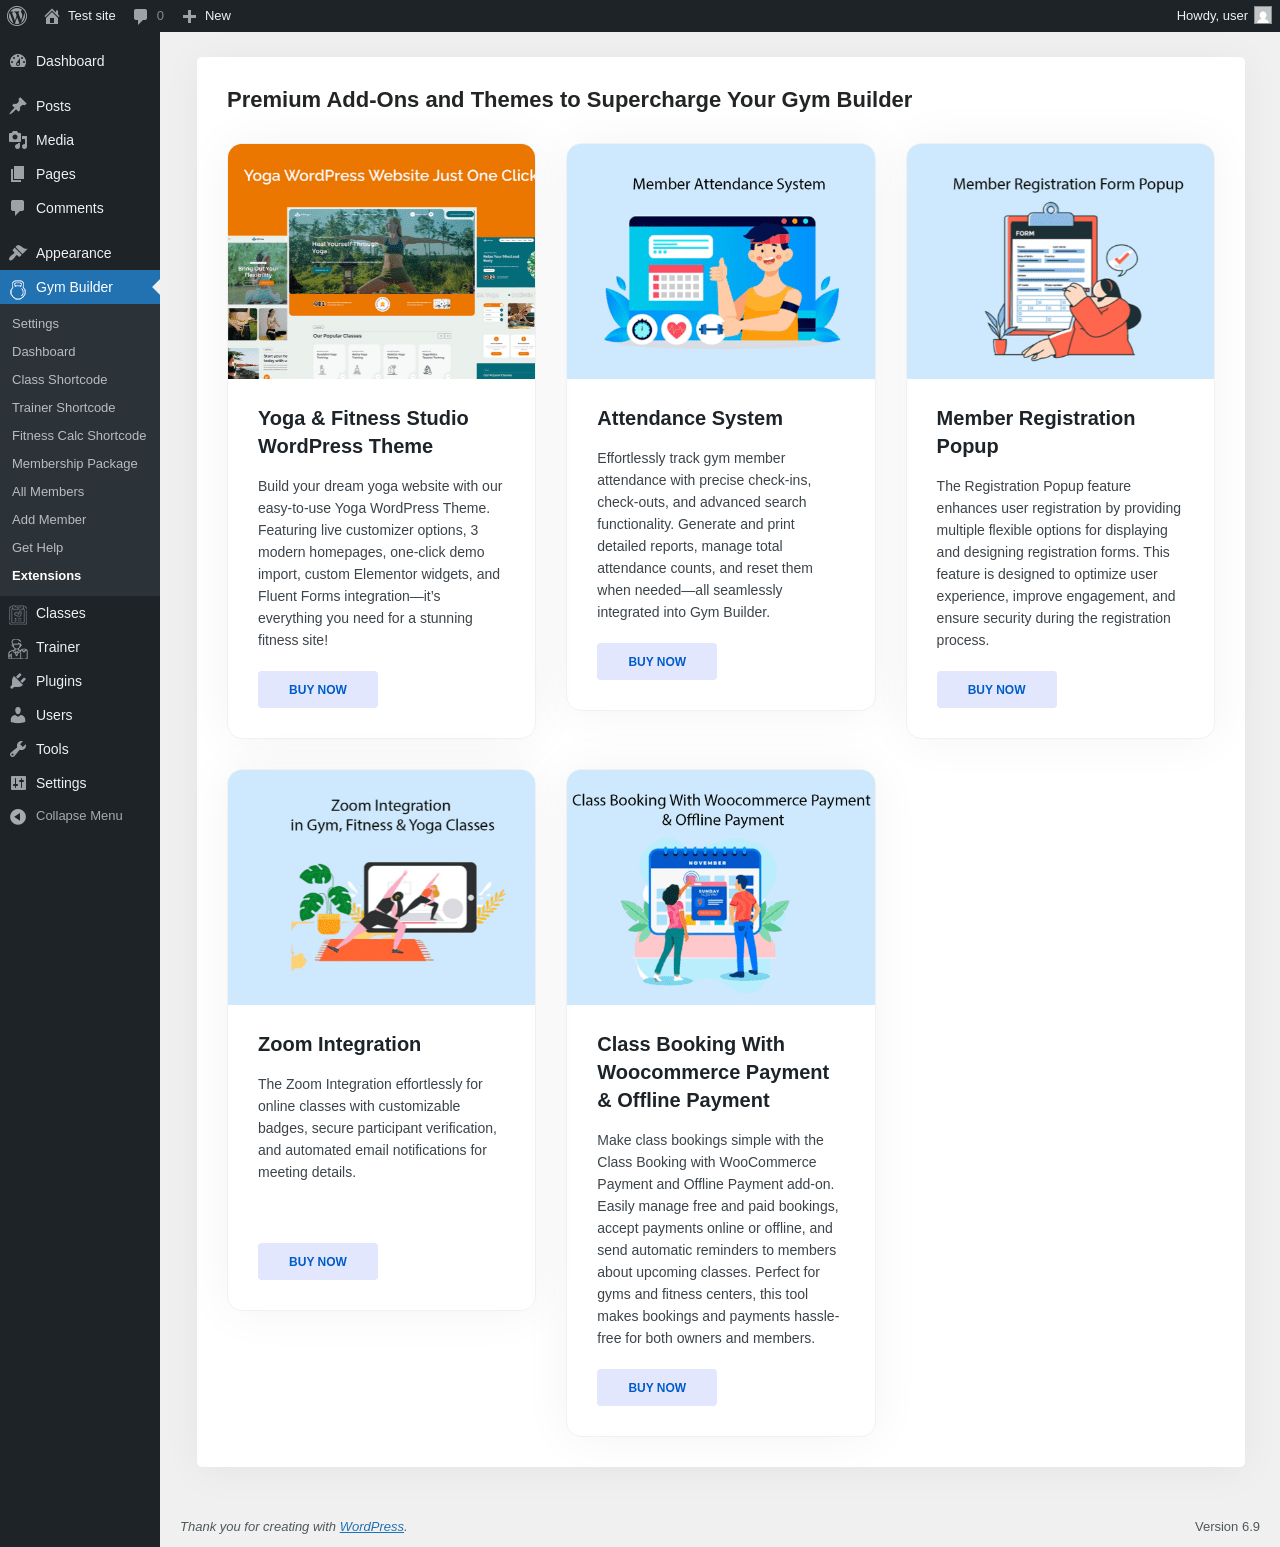Click the Class Booking With Woocommerce Payment title
The height and width of the screenshot is (1547, 1280).
click(x=713, y=1072)
